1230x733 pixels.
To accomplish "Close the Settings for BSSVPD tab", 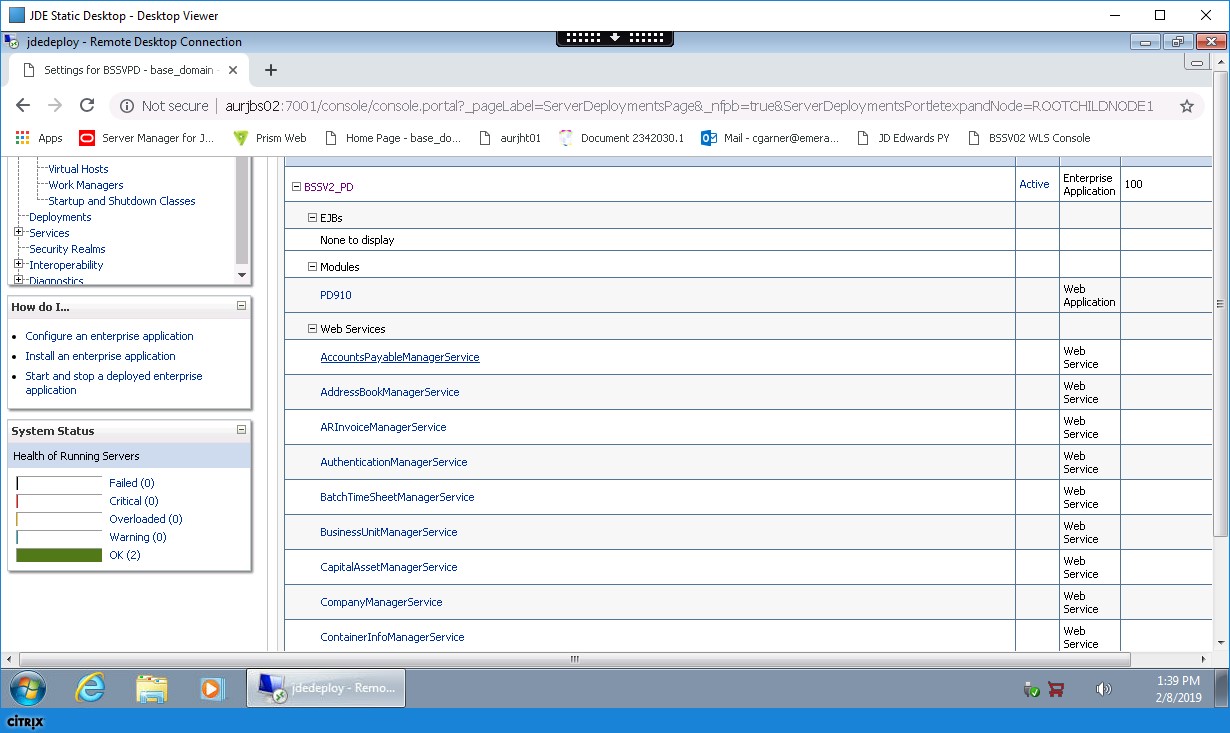I will 234,70.
